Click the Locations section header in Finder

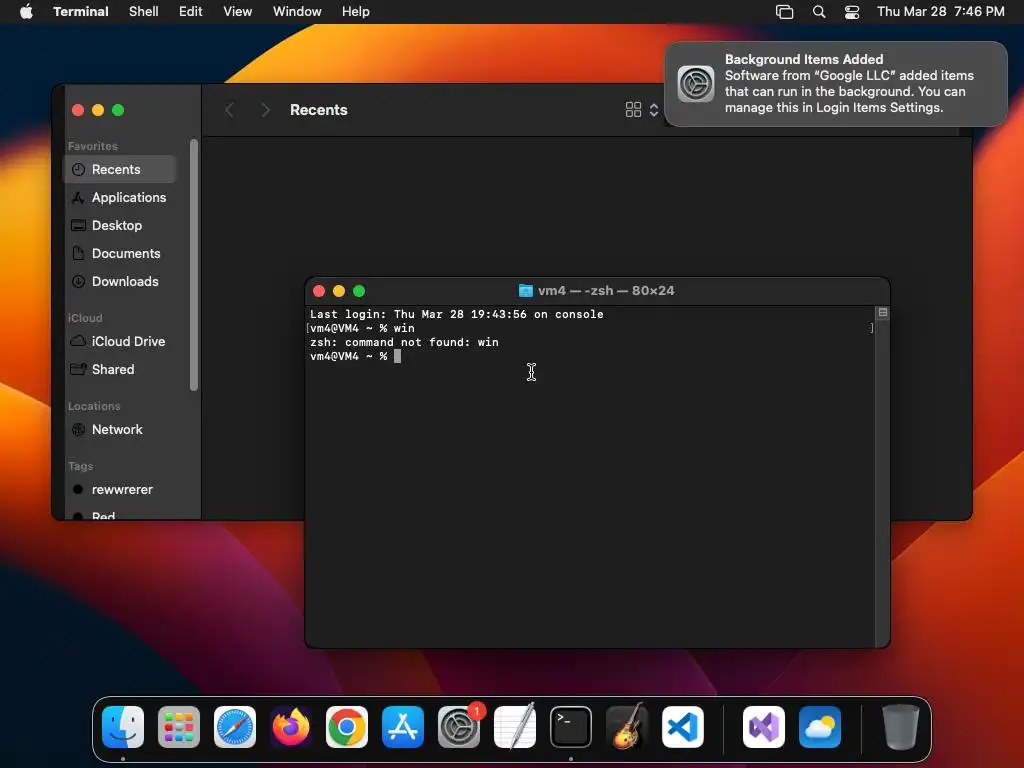[x=94, y=406]
